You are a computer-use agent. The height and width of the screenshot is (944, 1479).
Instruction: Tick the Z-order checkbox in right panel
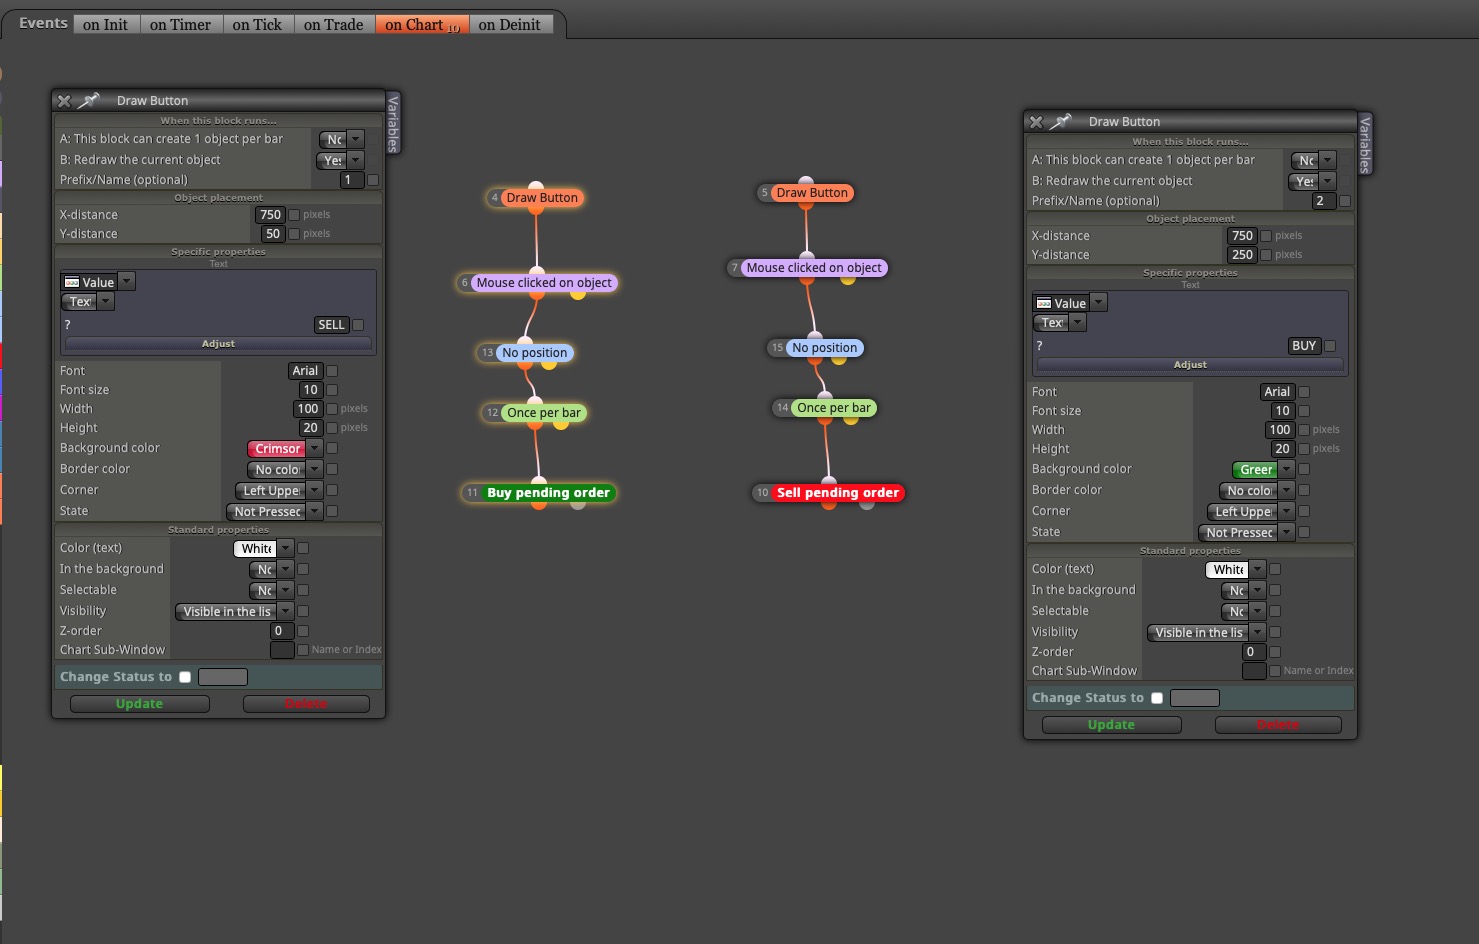coord(1275,652)
